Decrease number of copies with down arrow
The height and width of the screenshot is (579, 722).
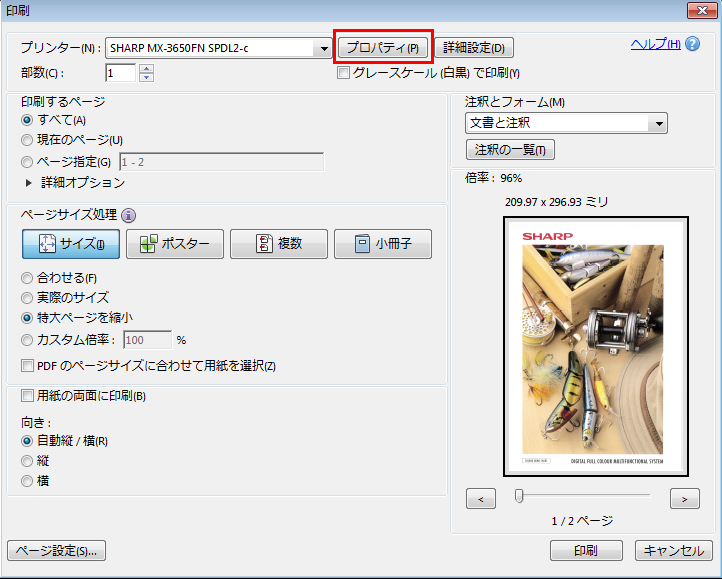click(x=146, y=77)
